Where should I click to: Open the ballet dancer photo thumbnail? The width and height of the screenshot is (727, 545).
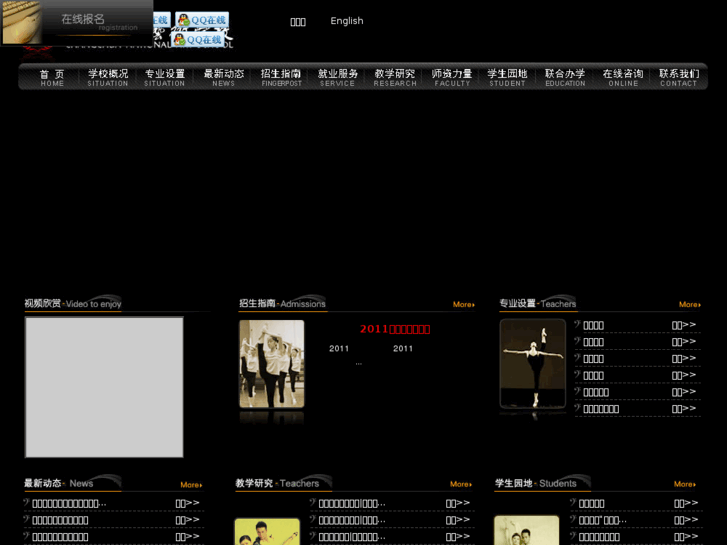(x=533, y=364)
